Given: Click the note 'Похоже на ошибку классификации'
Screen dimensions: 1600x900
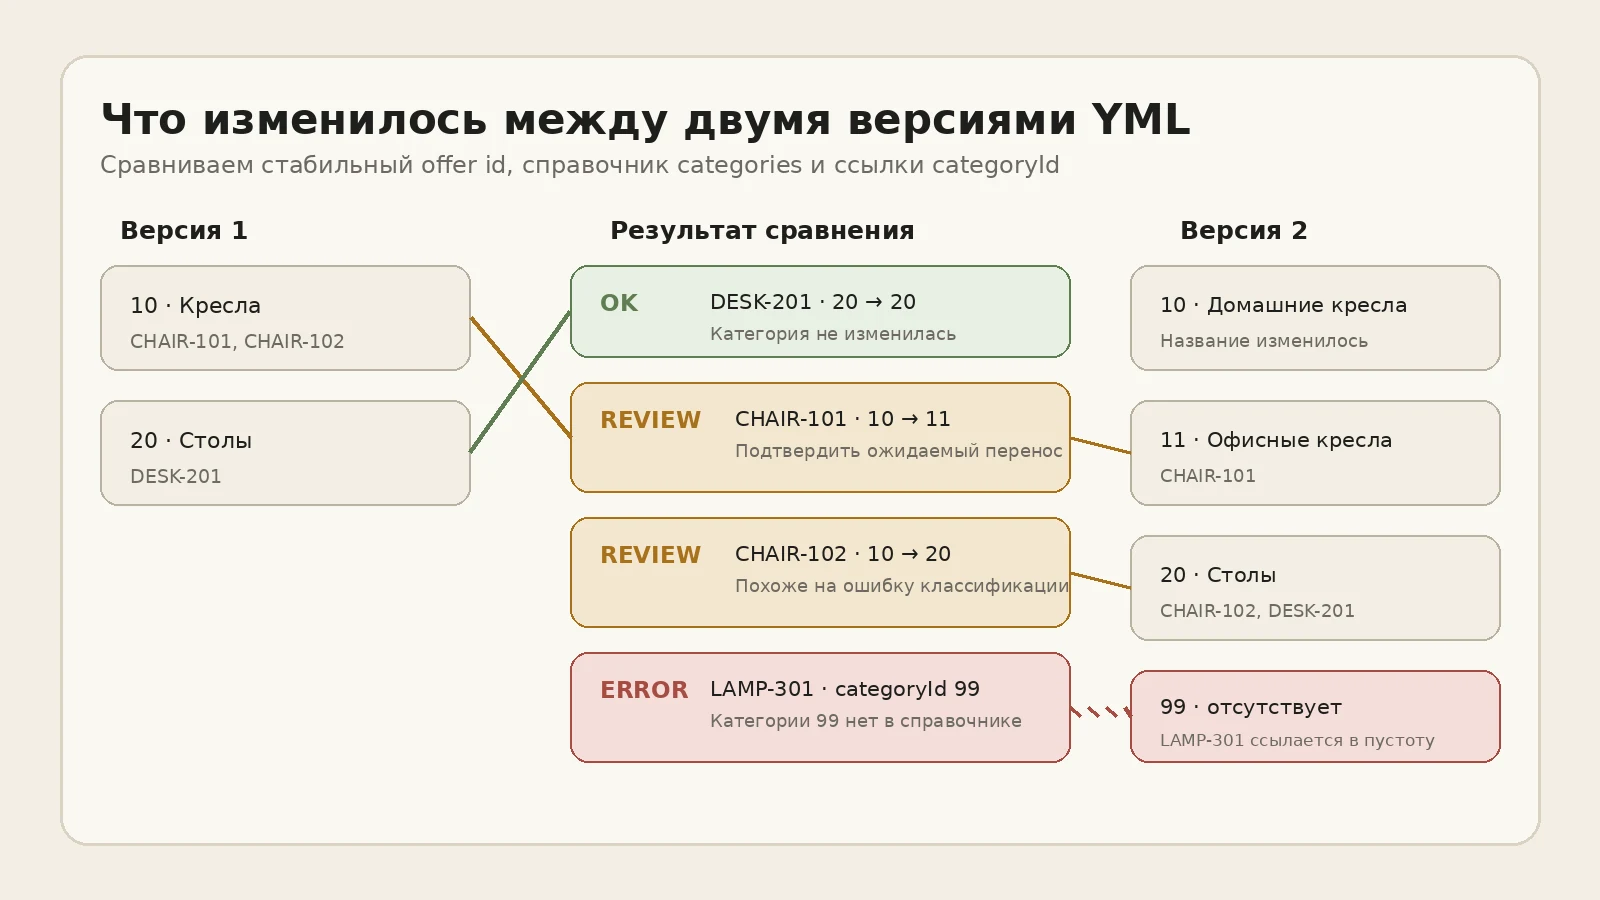Looking at the screenshot, I should click(902, 586).
